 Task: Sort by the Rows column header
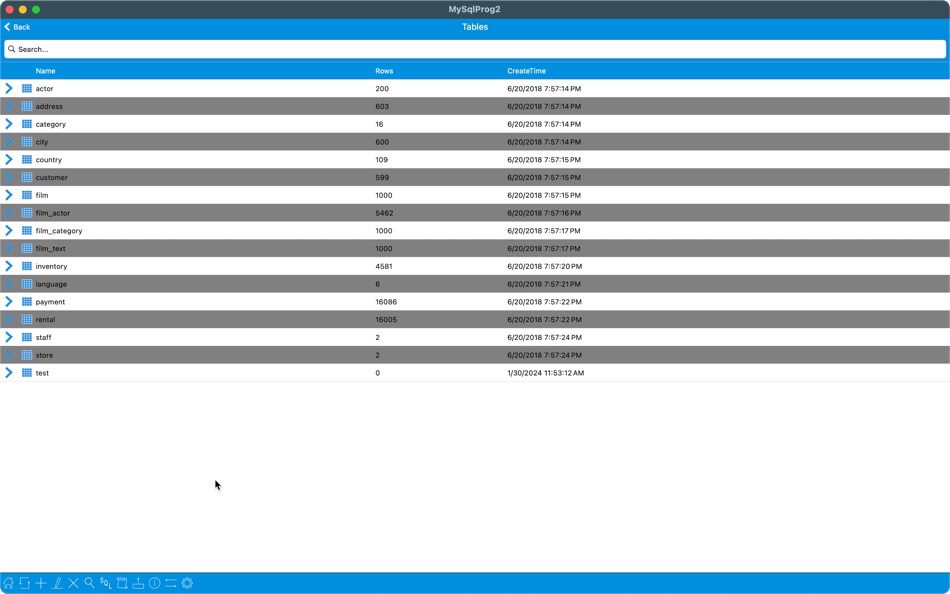[x=383, y=70]
